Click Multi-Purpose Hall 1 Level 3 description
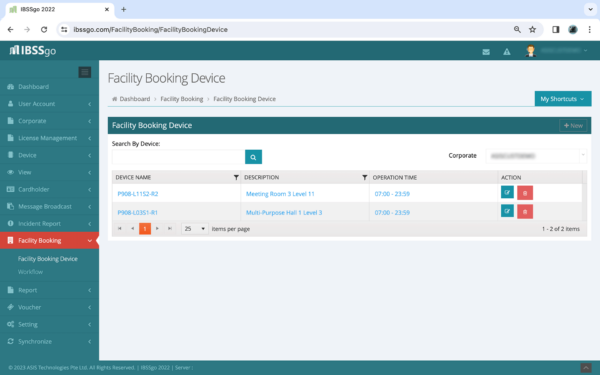The image size is (600, 375). pyautogui.click(x=284, y=212)
